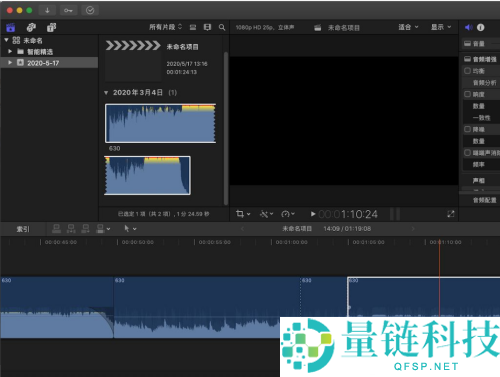
Task: Show Background Tasks checkmark button
Action: (x=90, y=10)
